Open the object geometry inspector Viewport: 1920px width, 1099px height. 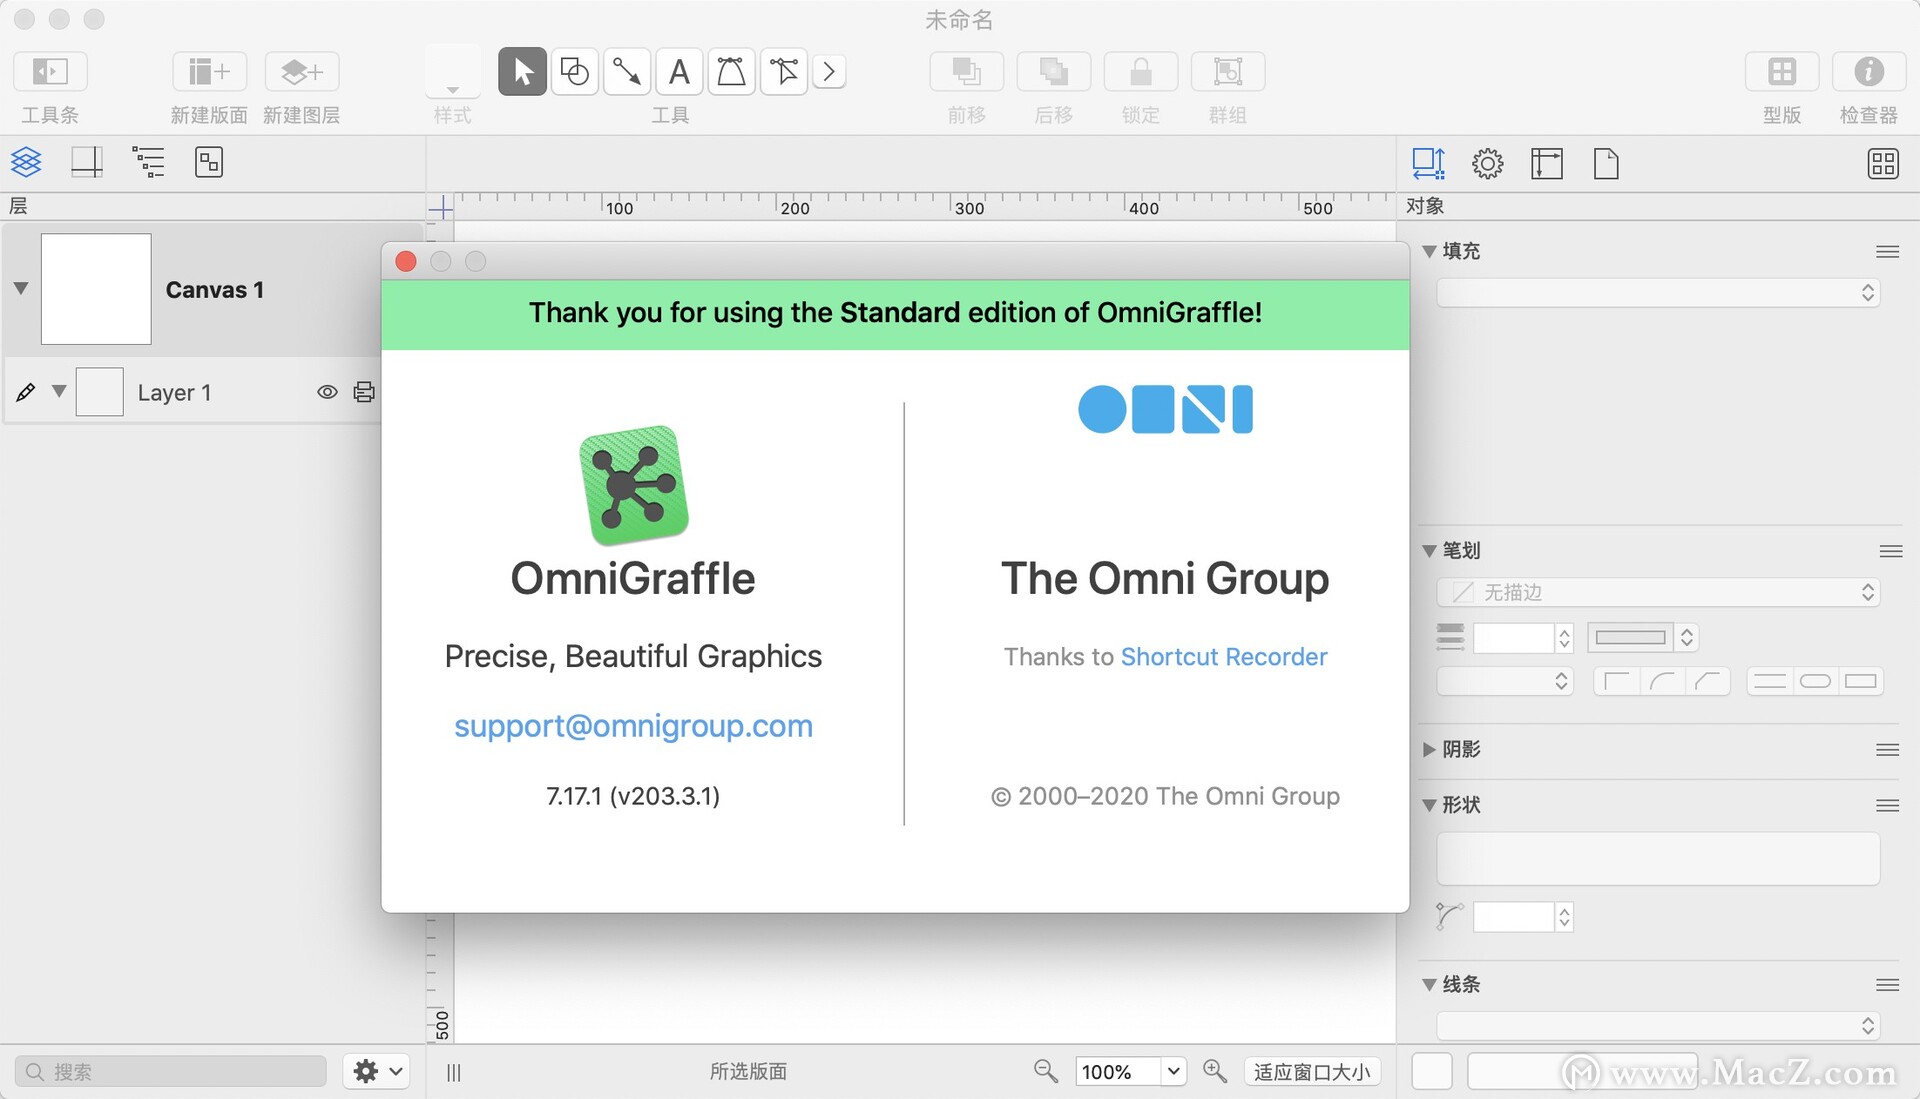coord(1428,163)
